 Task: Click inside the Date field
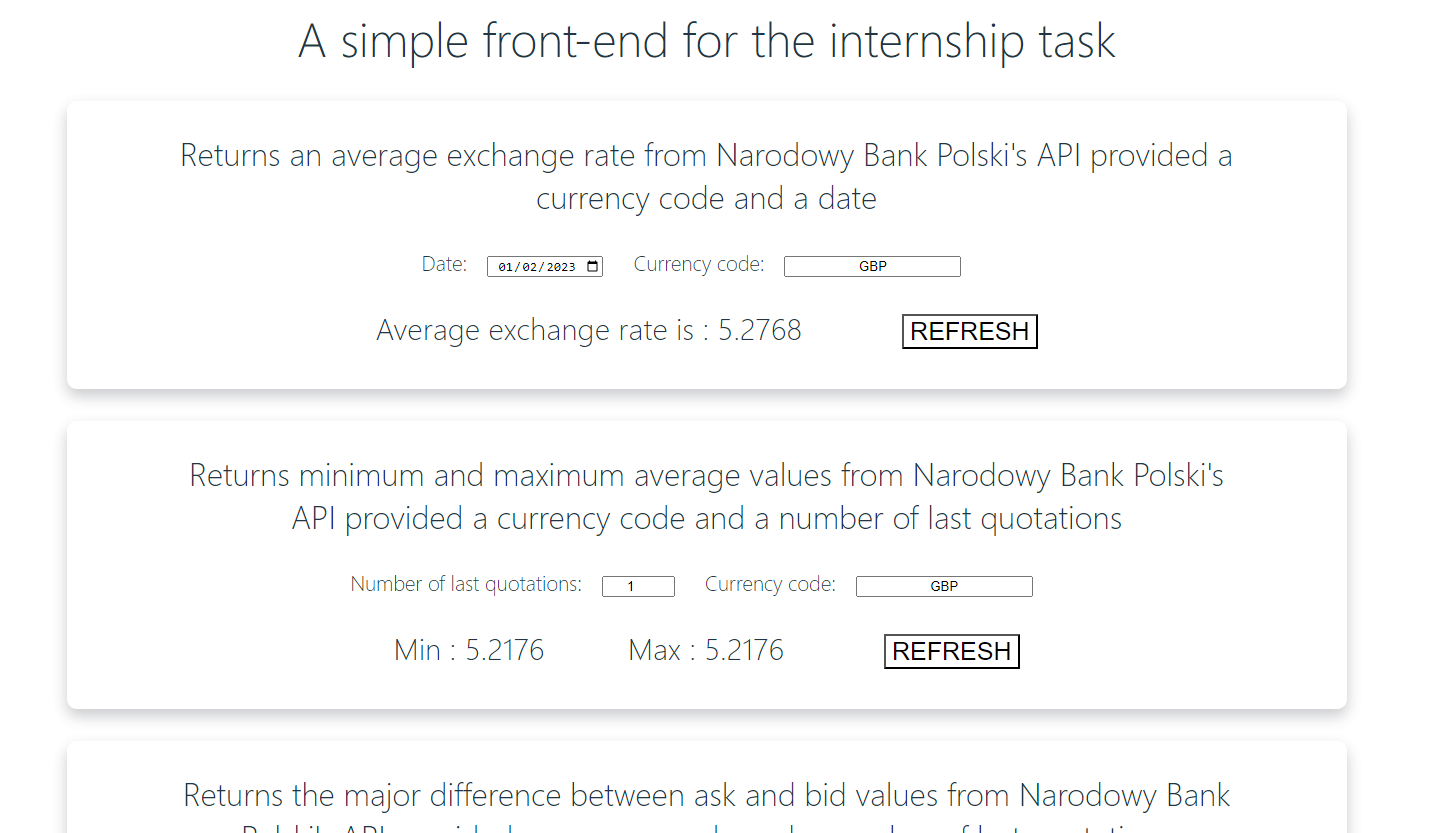tap(535, 266)
